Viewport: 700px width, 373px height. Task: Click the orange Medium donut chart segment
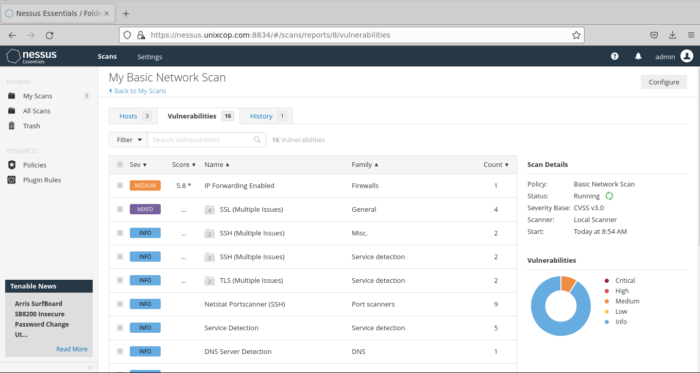pos(568,283)
